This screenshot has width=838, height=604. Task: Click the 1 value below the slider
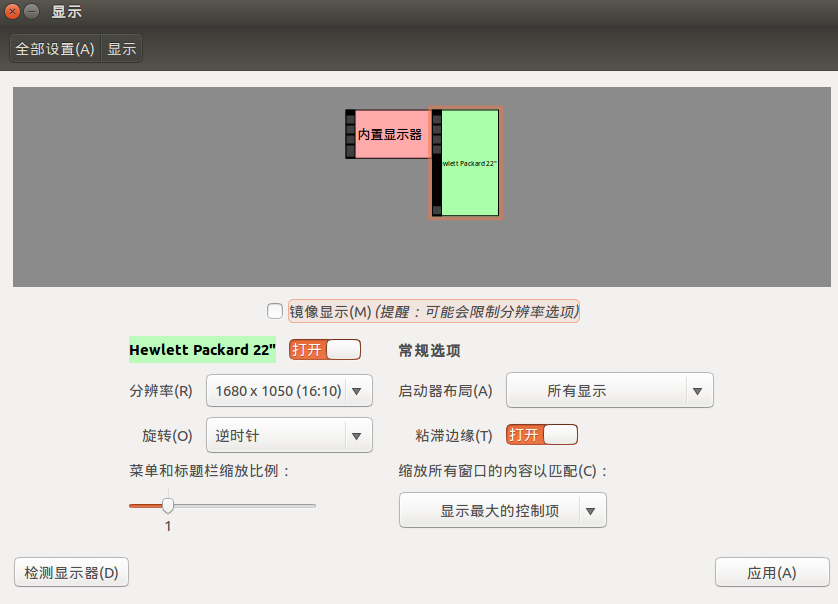click(x=167, y=525)
